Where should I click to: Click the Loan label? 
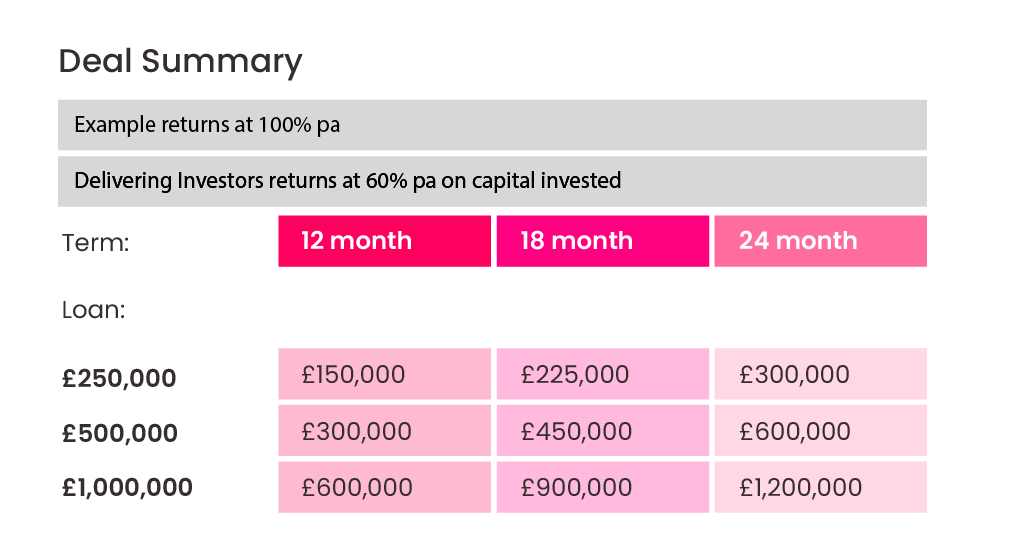[x=93, y=310]
